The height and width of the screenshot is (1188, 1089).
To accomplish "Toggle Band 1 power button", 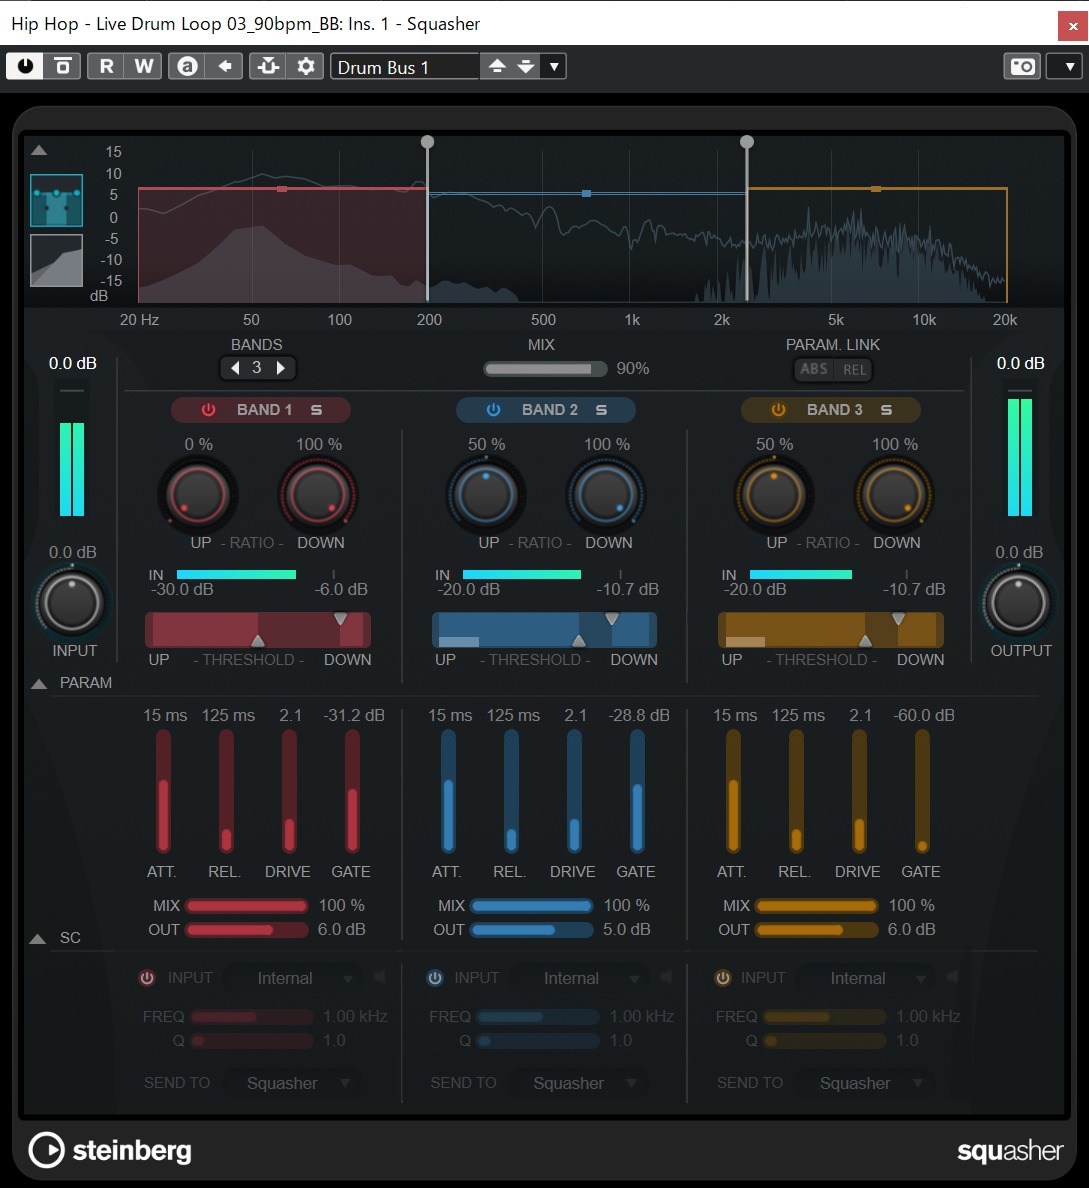I will click(206, 409).
